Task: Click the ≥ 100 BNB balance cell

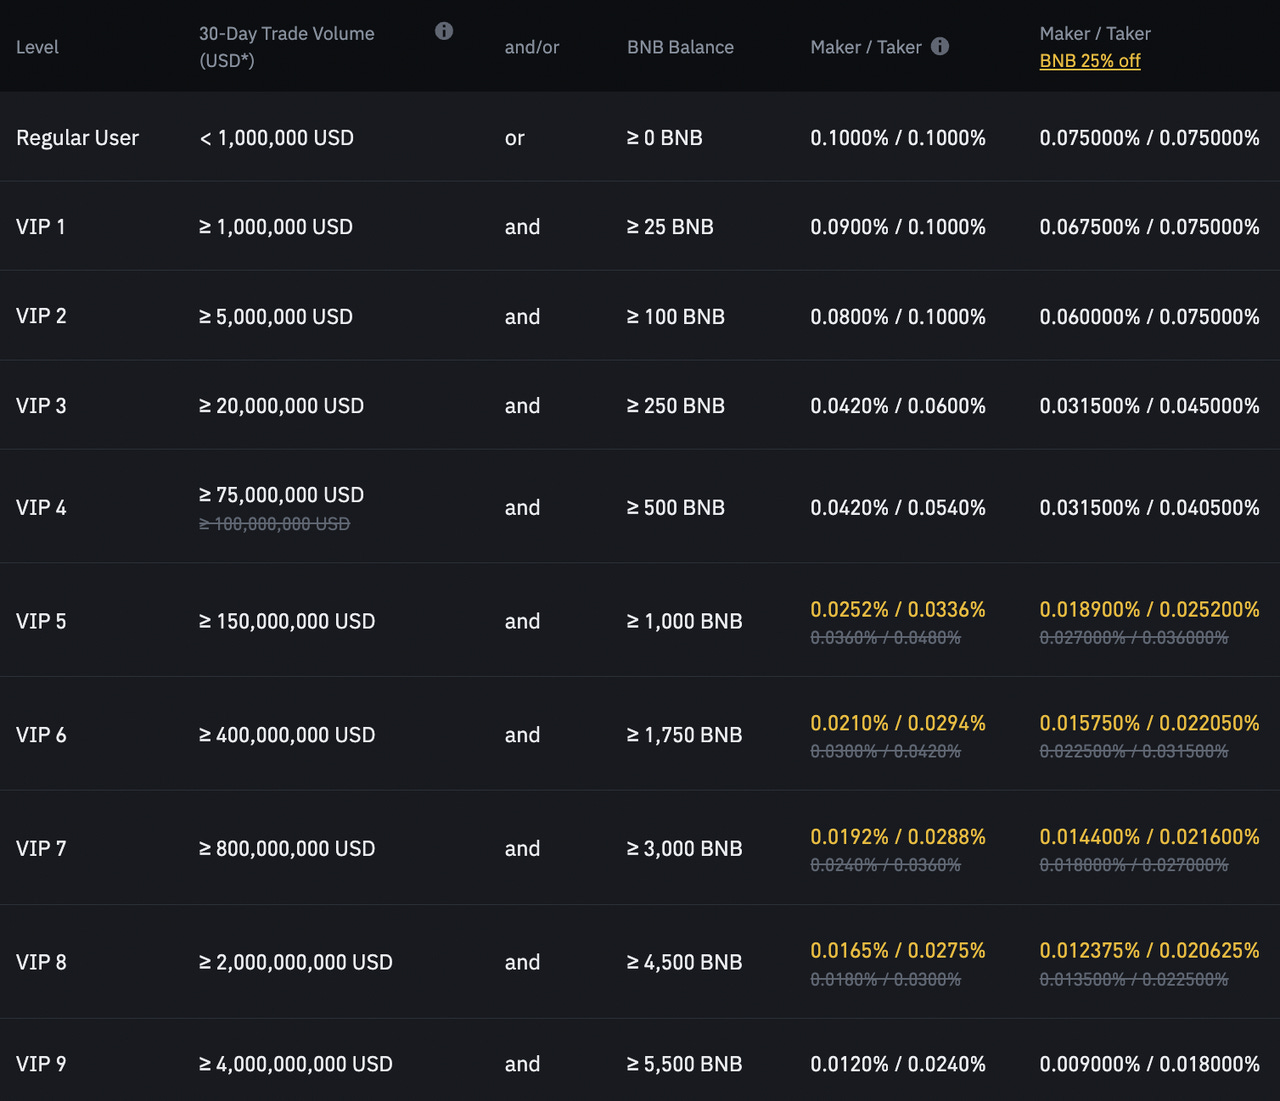Action: tap(676, 317)
